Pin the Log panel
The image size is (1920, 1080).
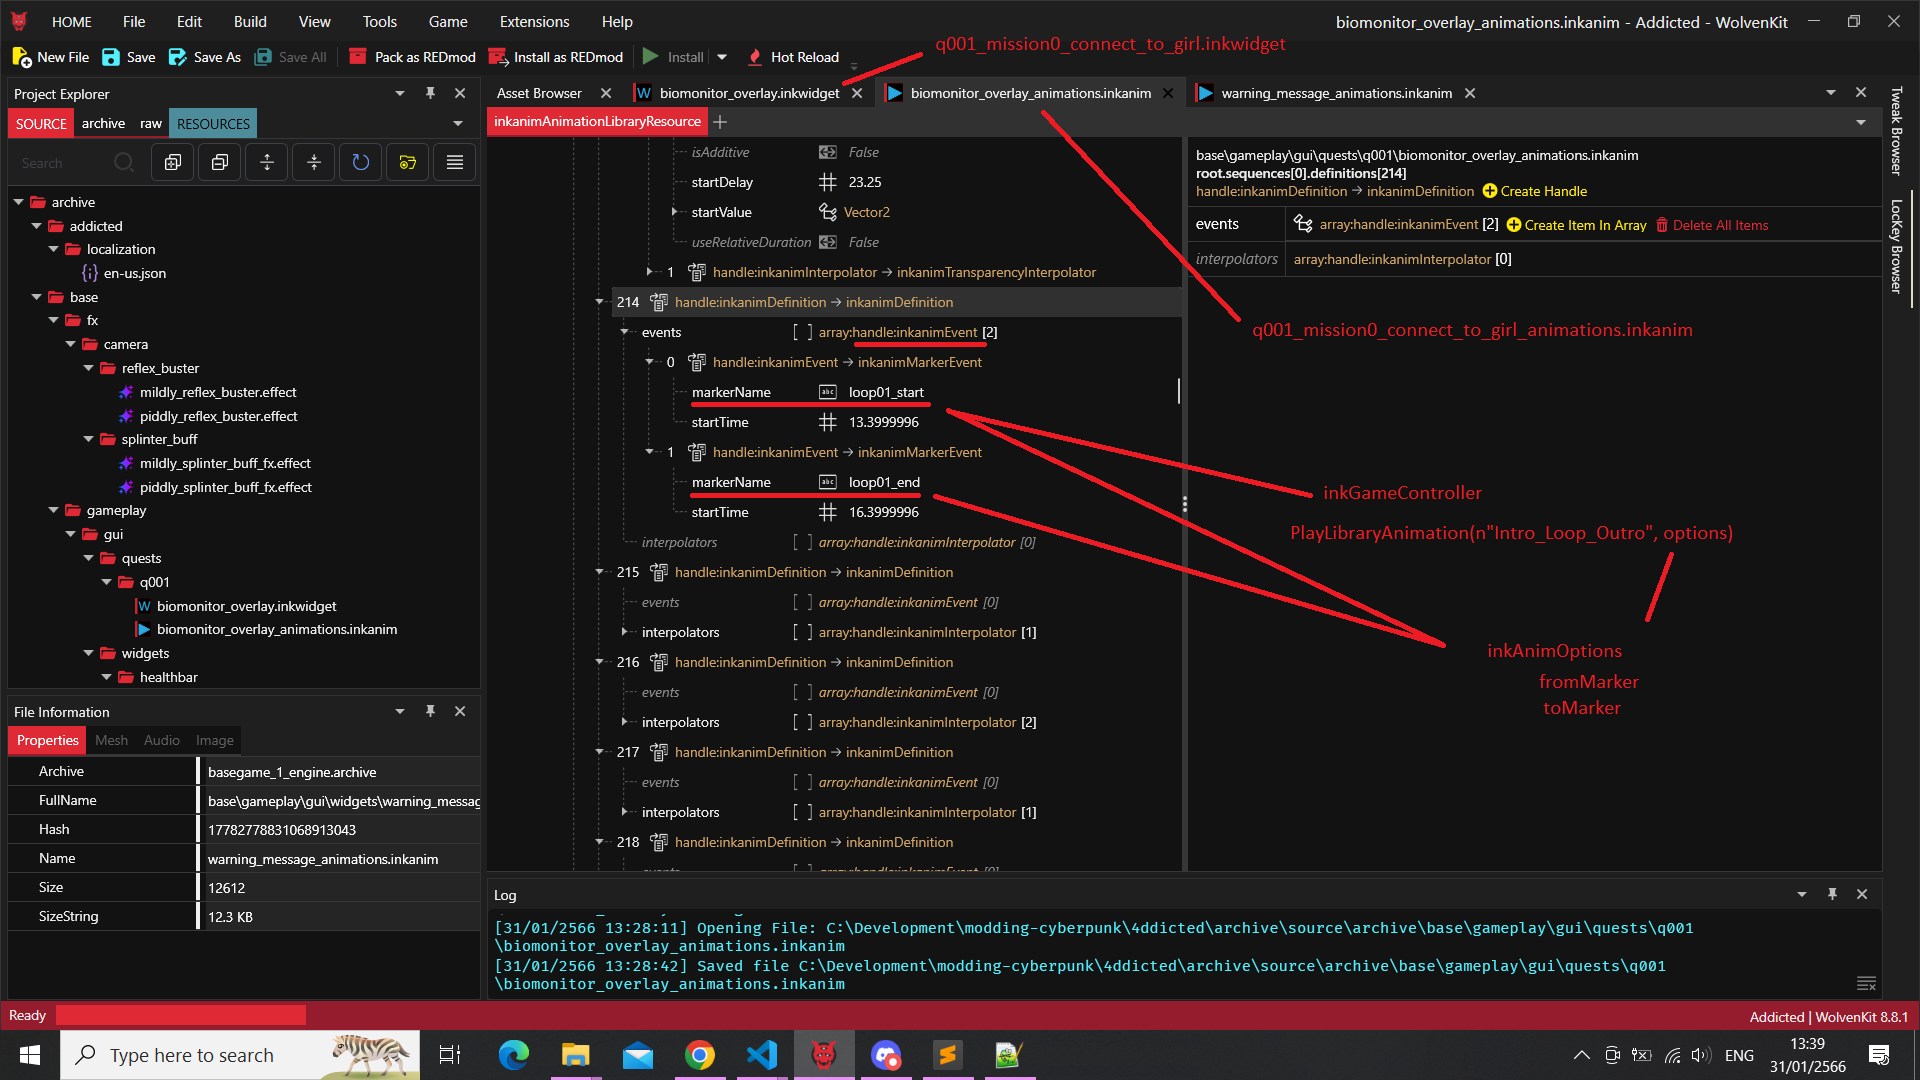coord(1832,894)
